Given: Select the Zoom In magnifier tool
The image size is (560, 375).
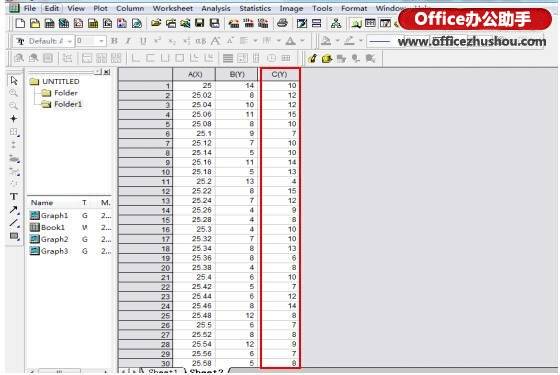Looking at the screenshot, I should click(14, 93).
